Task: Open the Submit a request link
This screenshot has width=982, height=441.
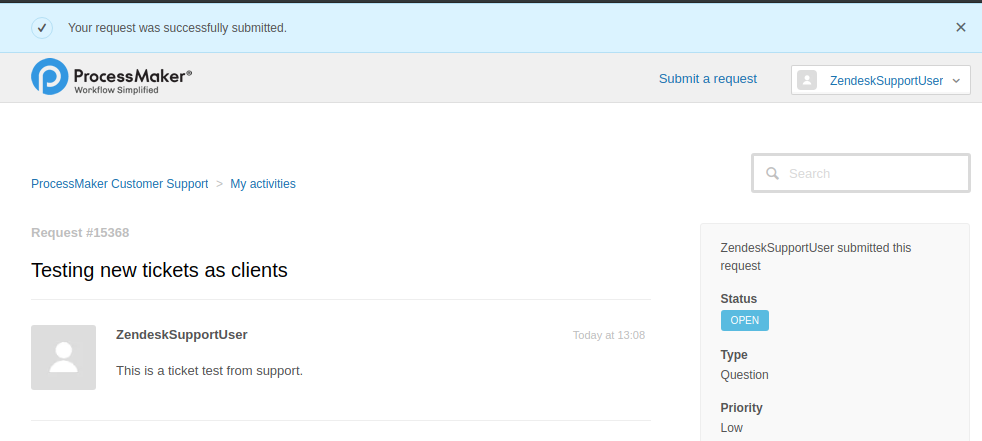Action: [x=707, y=79]
